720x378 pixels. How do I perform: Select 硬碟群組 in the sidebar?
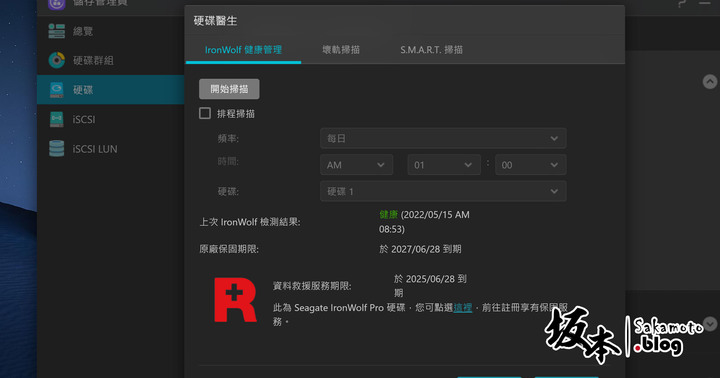coord(93,60)
